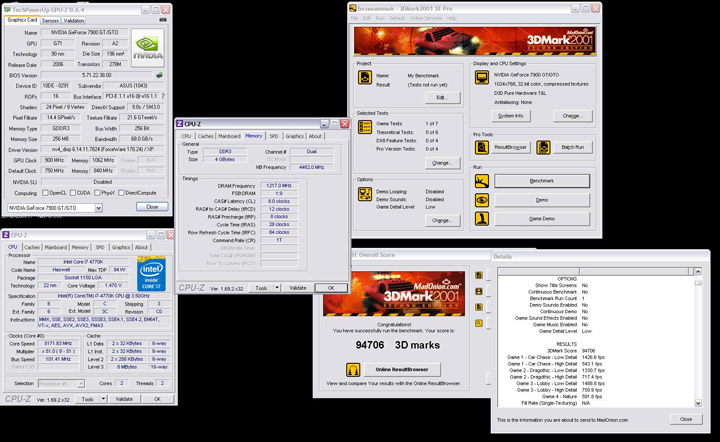Enable the OpenCL checkbox in GPU-Z
Viewport: 720px width, 442px height.
tap(45, 193)
